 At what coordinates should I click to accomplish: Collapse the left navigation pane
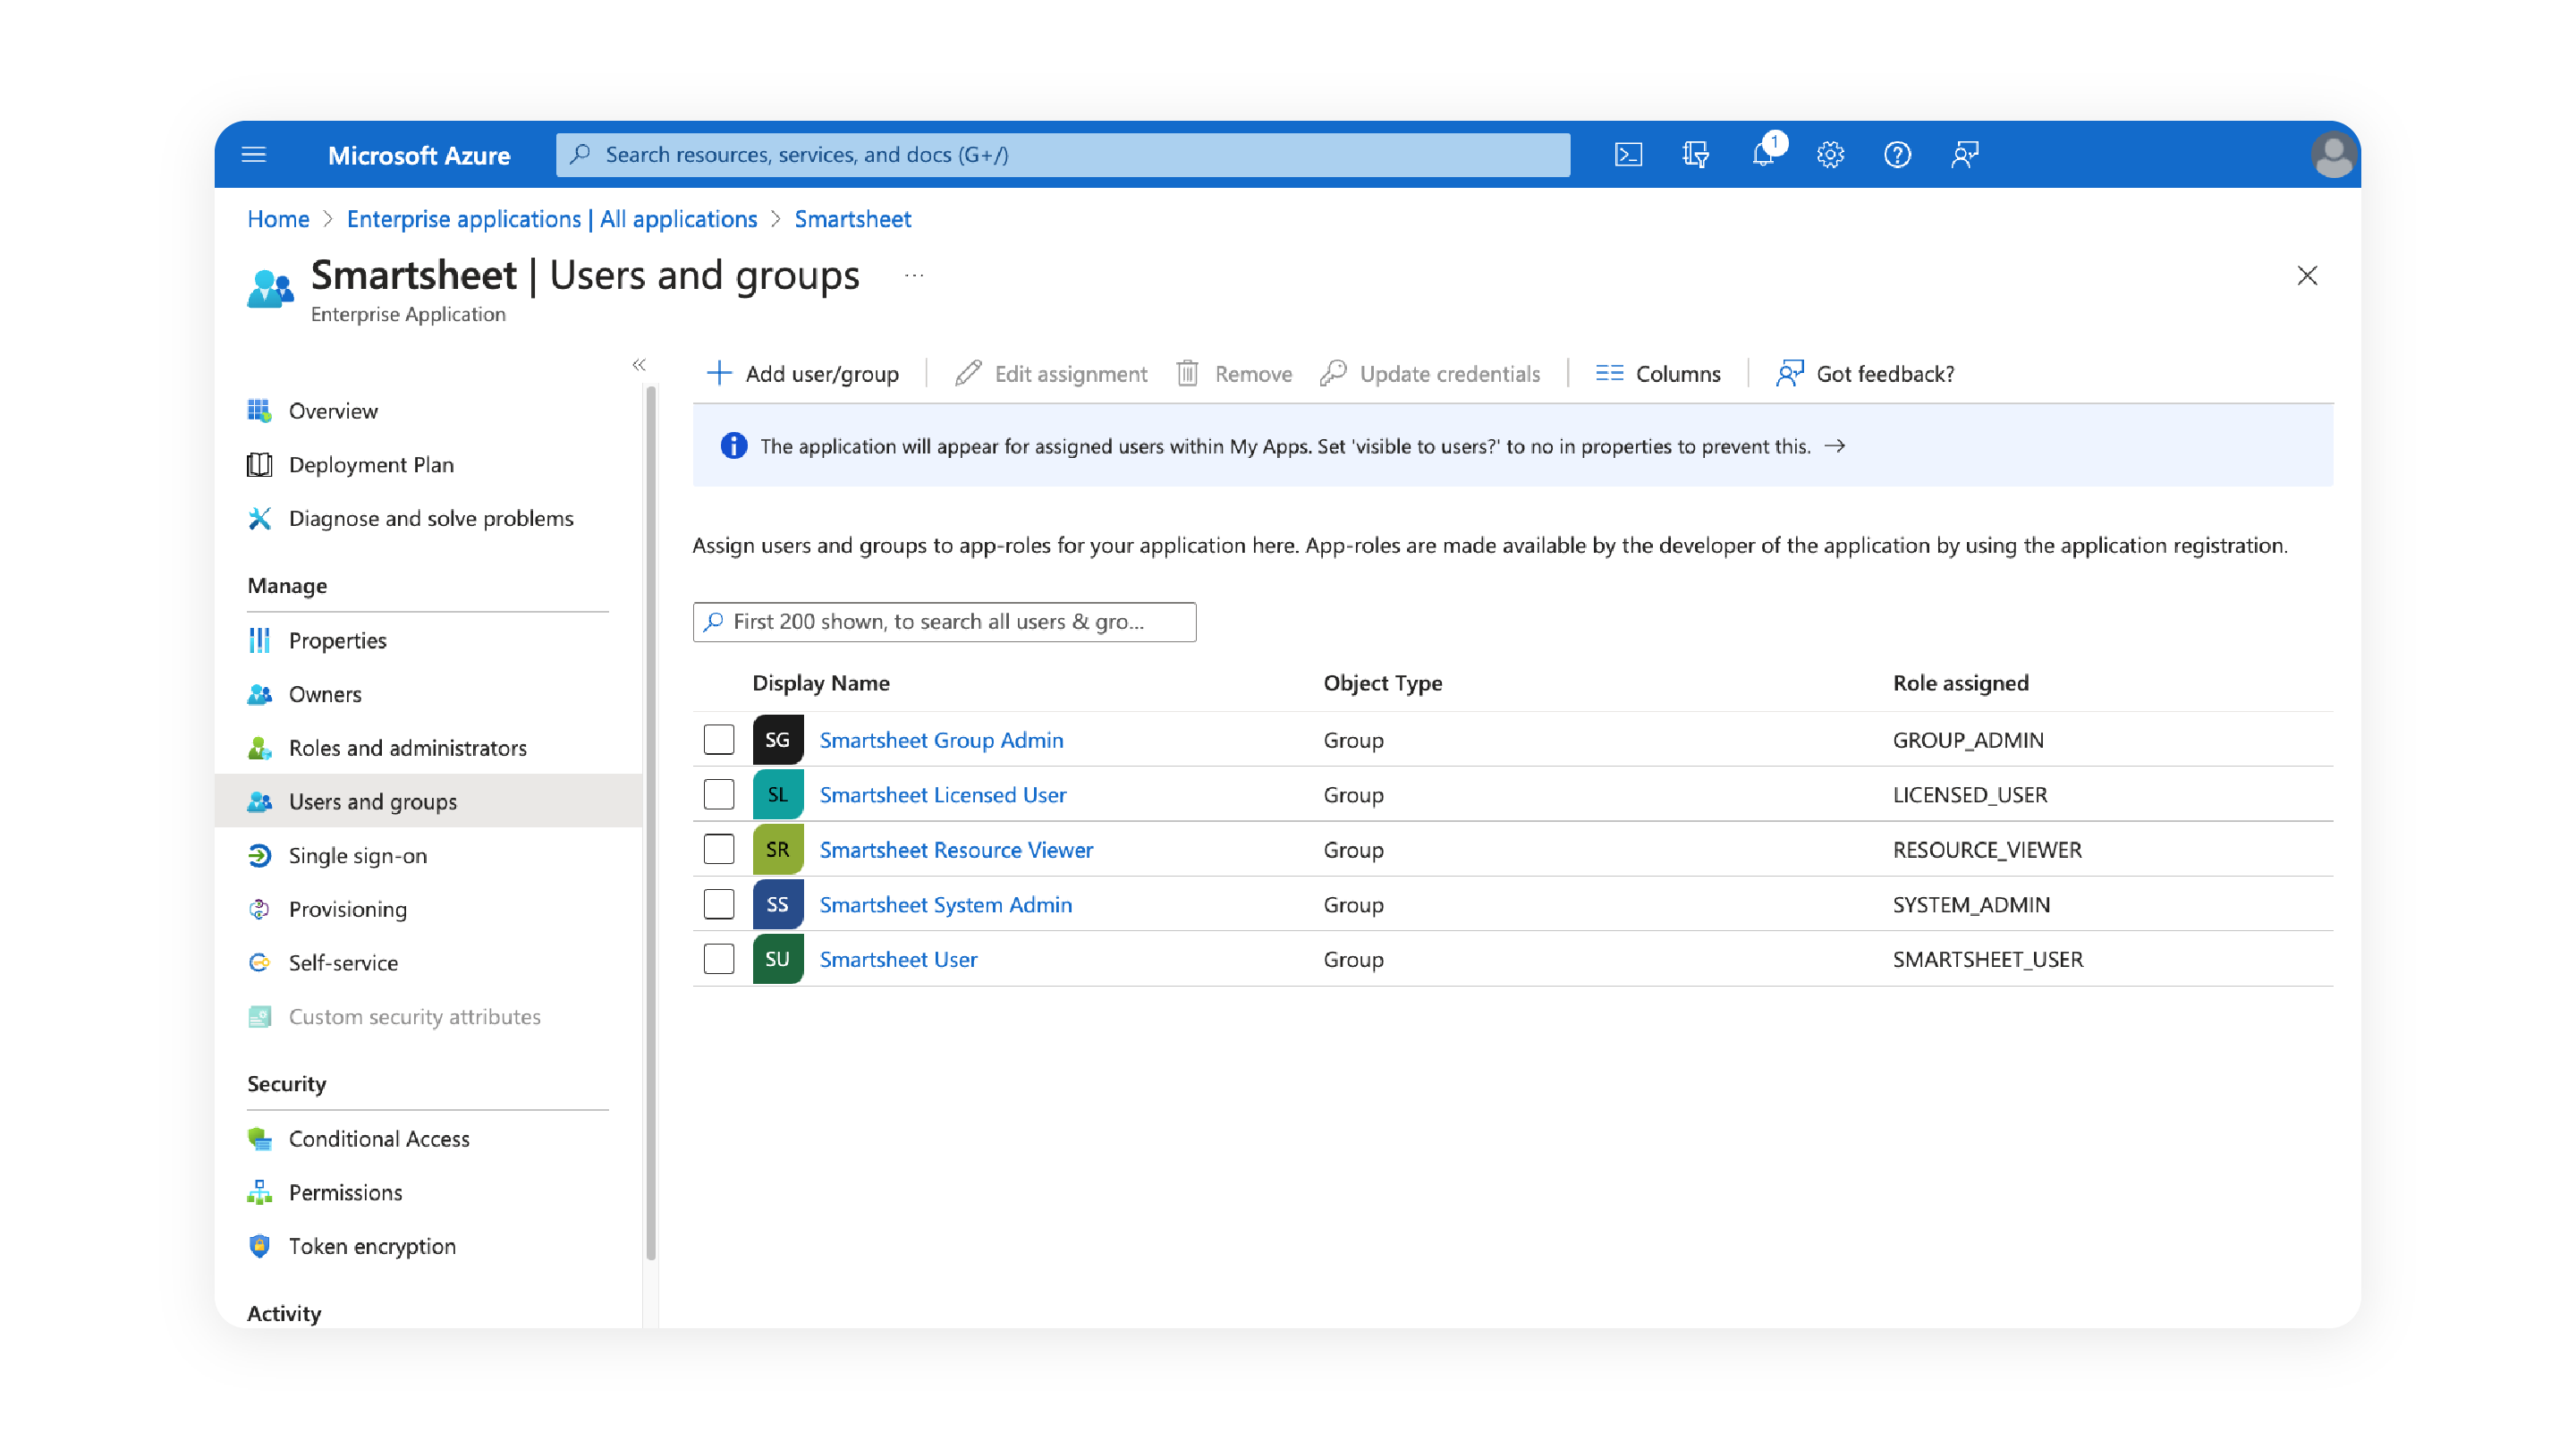click(x=639, y=365)
